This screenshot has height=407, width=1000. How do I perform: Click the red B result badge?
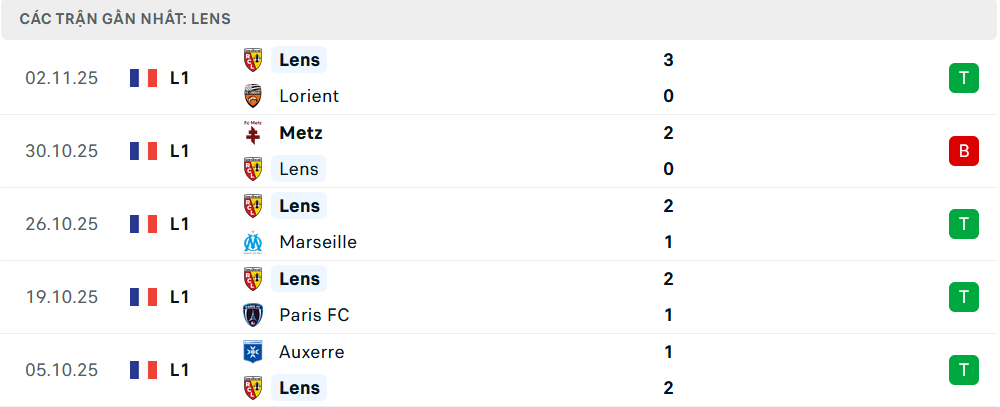[963, 151]
